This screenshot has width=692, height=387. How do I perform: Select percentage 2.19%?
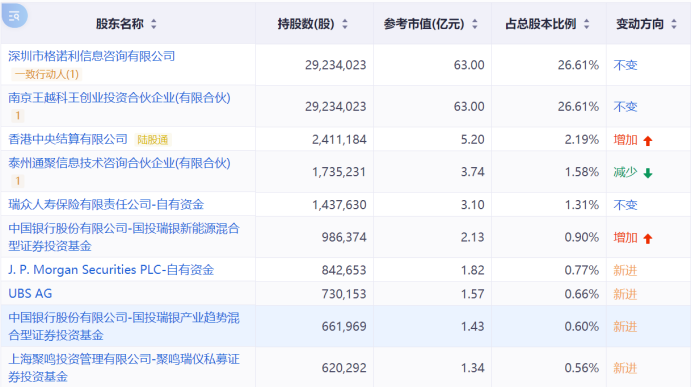click(x=582, y=139)
